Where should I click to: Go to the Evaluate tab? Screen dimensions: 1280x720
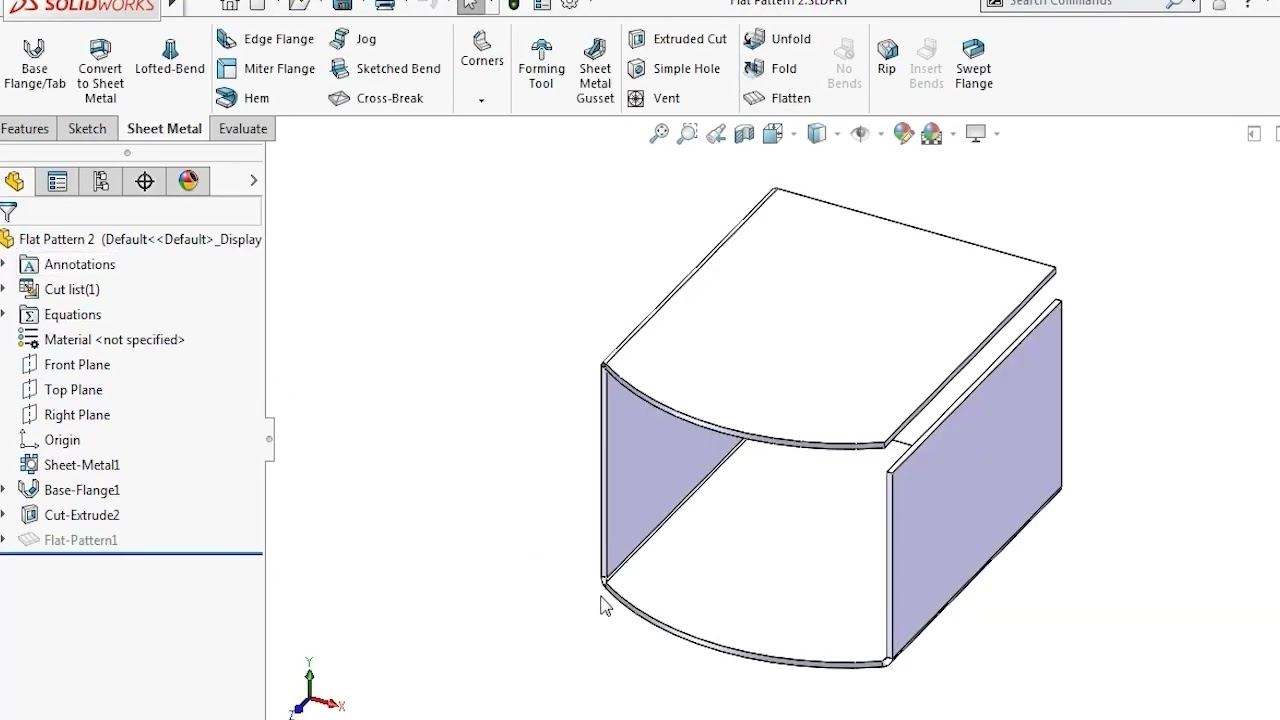[x=243, y=128]
